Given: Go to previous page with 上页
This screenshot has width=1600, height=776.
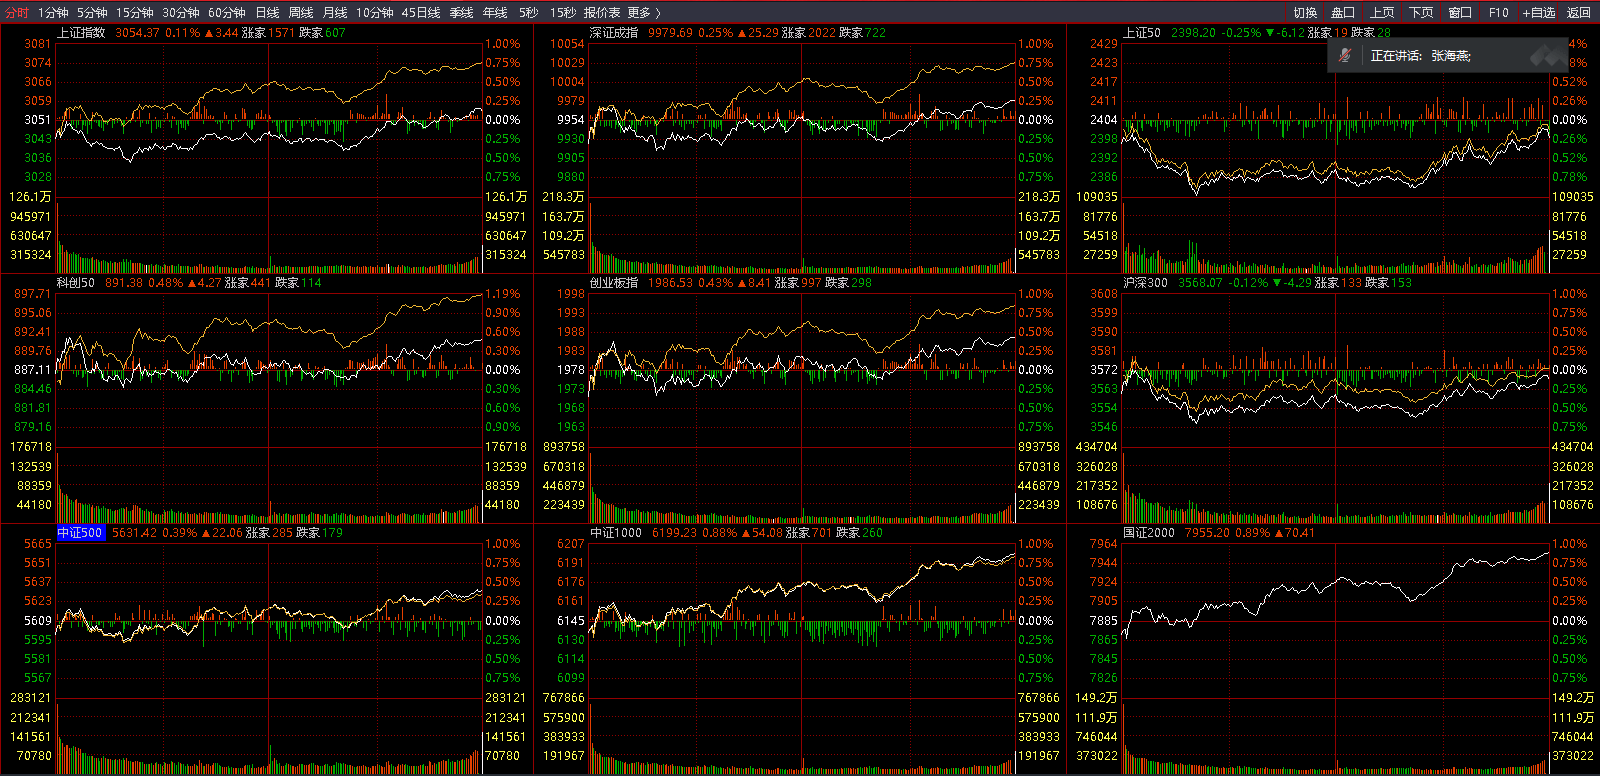Looking at the screenshot, I should tap(1382, 12).
